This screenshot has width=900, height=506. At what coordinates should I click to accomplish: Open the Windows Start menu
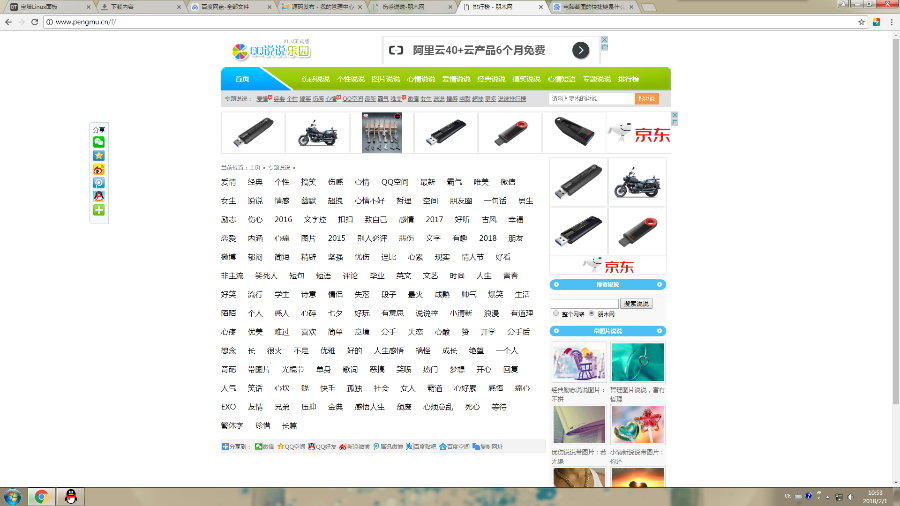click(13, 497)
